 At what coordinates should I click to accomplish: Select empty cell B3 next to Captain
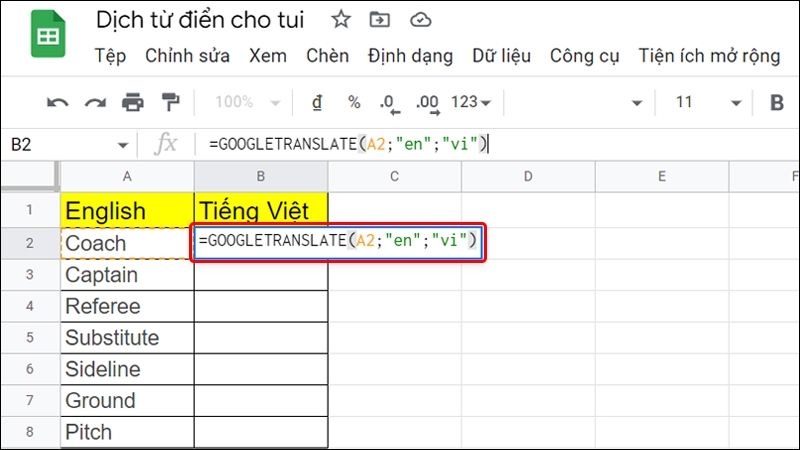pyautogui.click(x=261, y=276)
